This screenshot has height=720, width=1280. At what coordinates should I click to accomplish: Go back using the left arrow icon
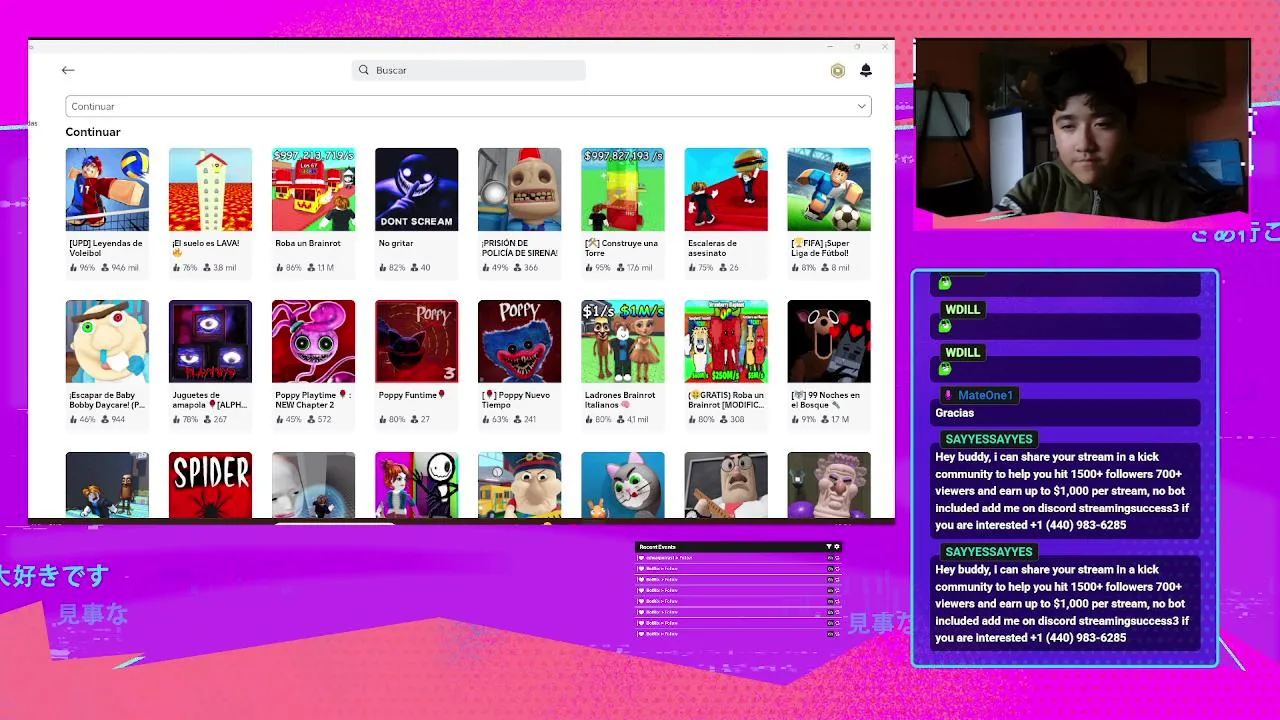pos(68,70)
